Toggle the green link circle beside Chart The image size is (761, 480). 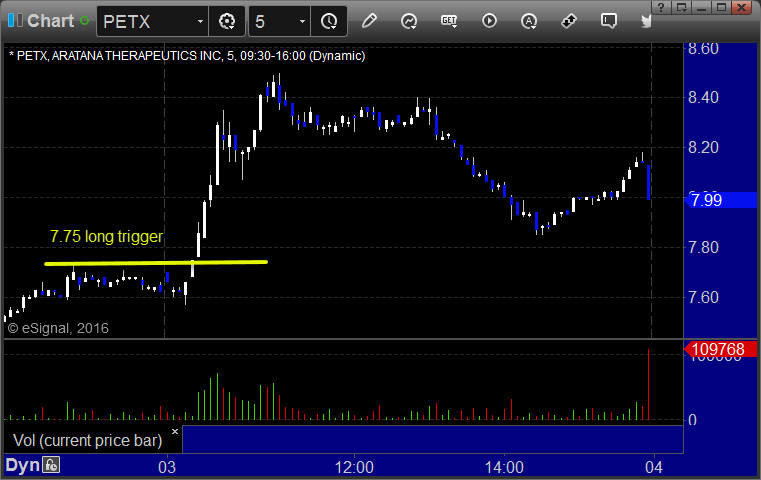point(84,21)
